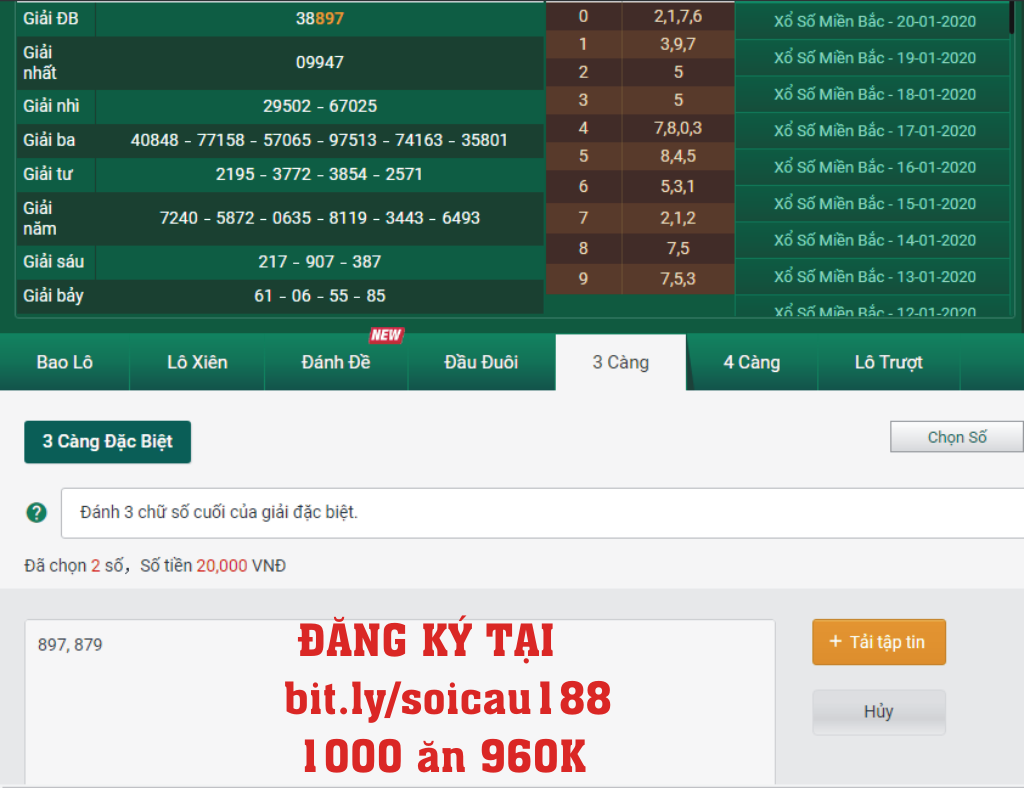
Task: Click the Chọn Số button
Action: [x=957, y=437]
